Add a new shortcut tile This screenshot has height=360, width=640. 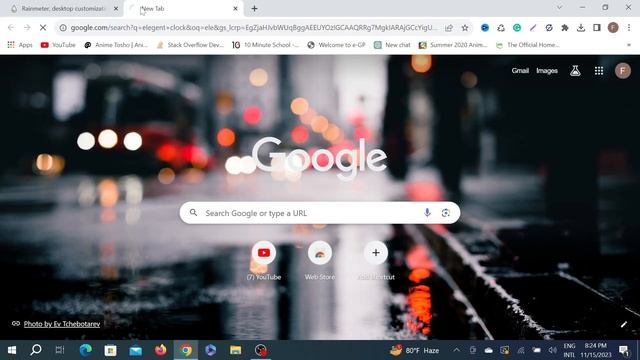[376, 260]
